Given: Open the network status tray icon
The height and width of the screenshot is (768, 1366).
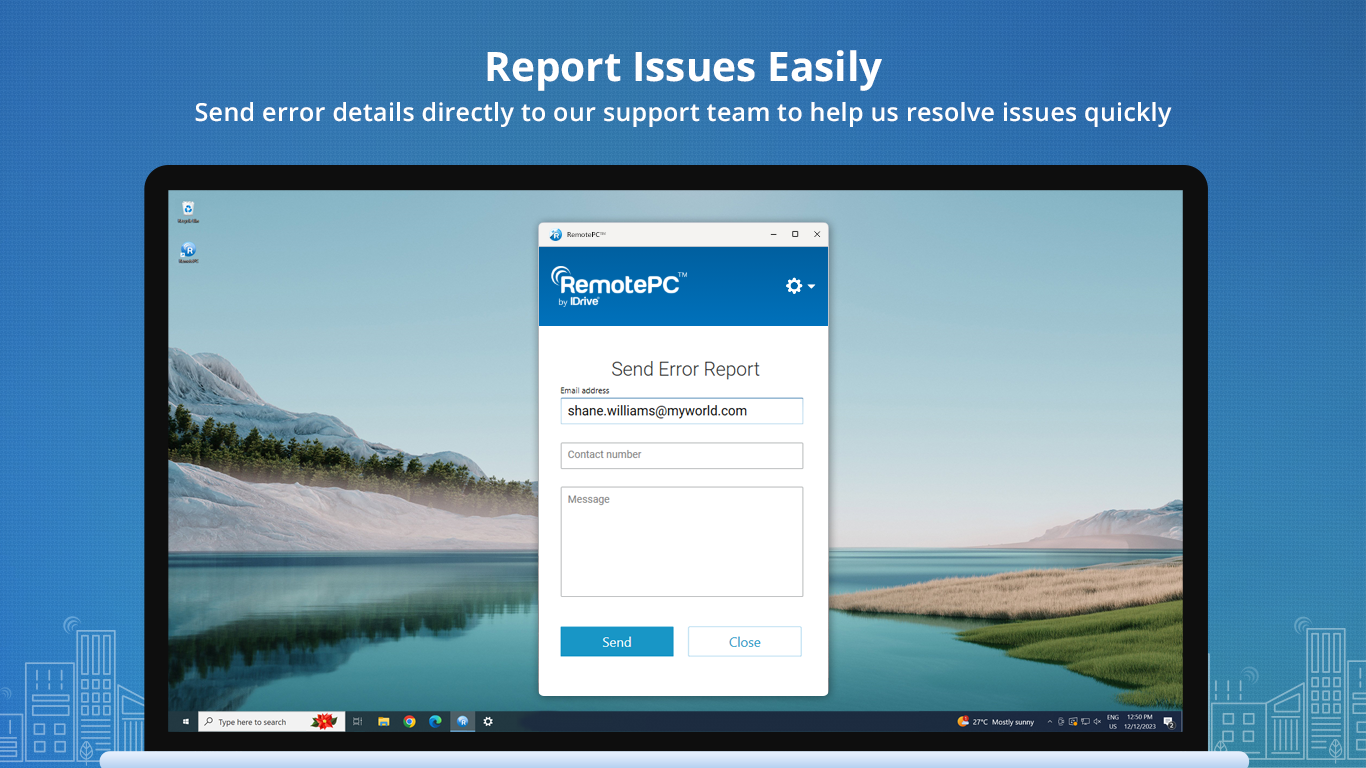Looking at the screenshot, I should click(x=1085, y=721).
